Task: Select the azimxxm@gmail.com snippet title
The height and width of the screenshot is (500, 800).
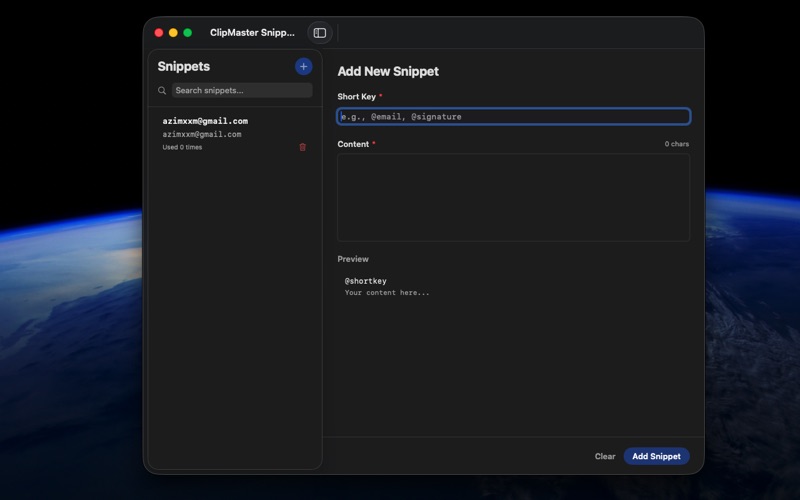Action: [x=205, y=121]
